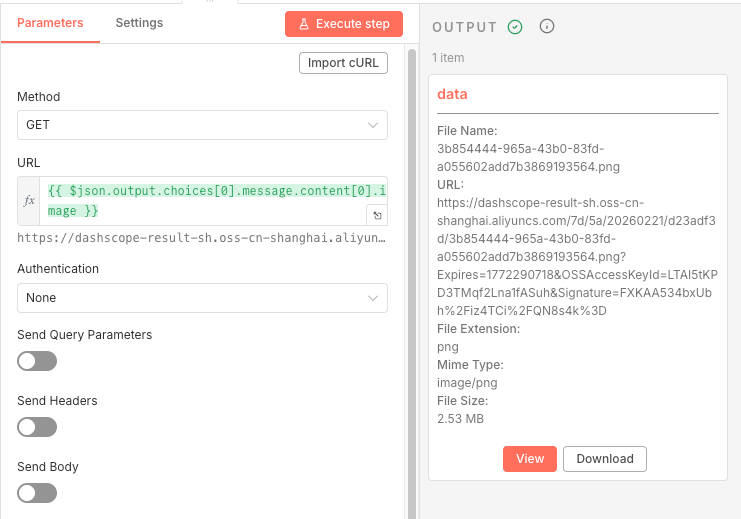Download the output PNG file
Image resolution: width=741 pixels, height=519 pixels.
(x=605, y=459)
